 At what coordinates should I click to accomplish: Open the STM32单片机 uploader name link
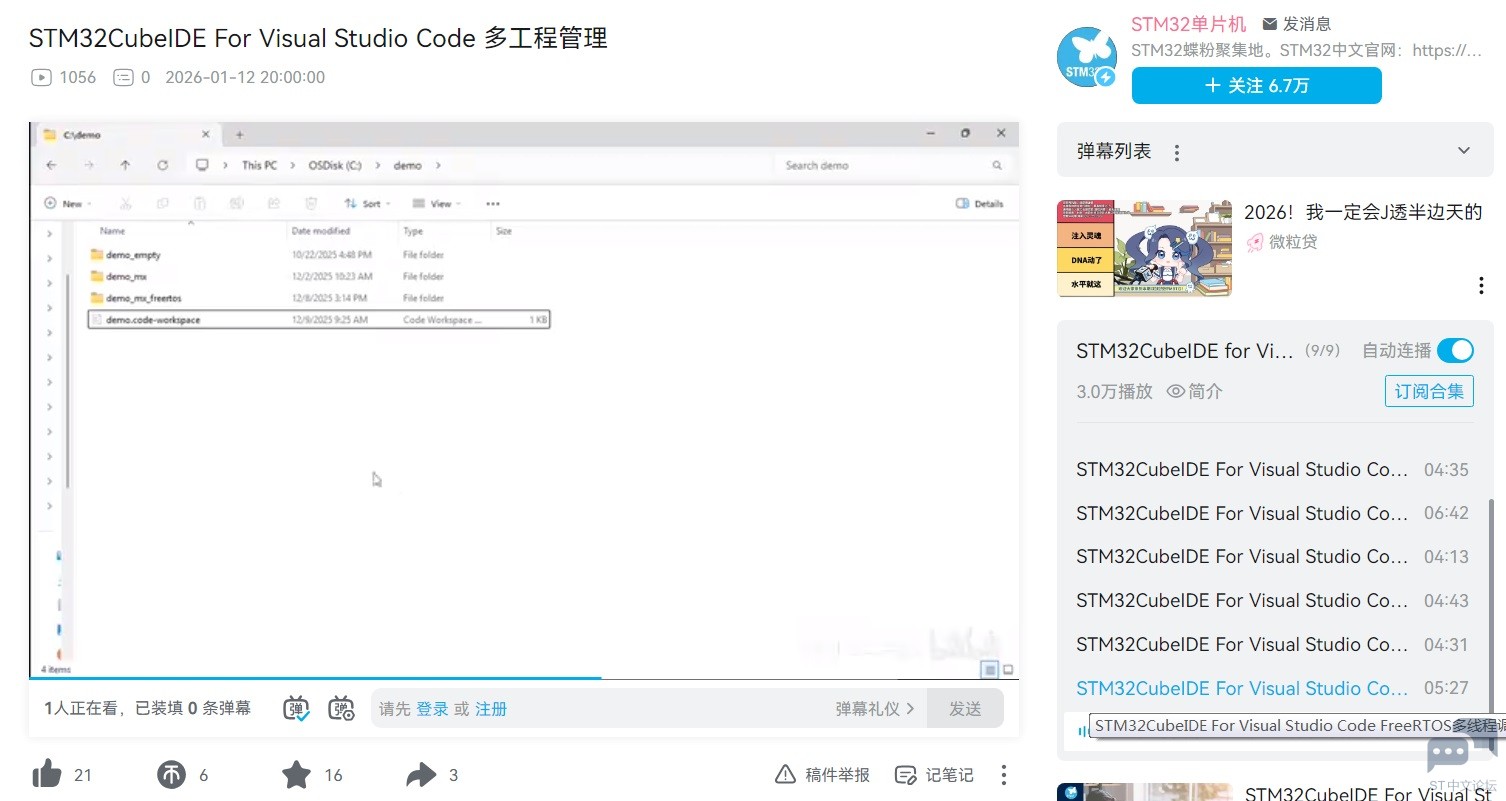click(1188, 24)
